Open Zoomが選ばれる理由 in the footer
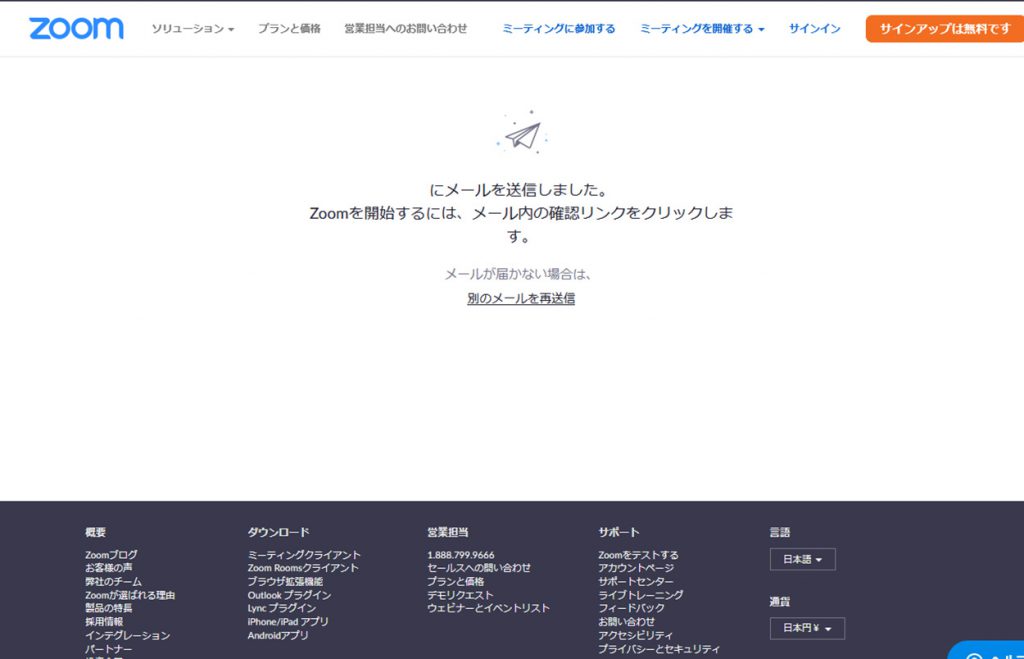This screenshot has height=659, width=1024. (x=130, y=595)
